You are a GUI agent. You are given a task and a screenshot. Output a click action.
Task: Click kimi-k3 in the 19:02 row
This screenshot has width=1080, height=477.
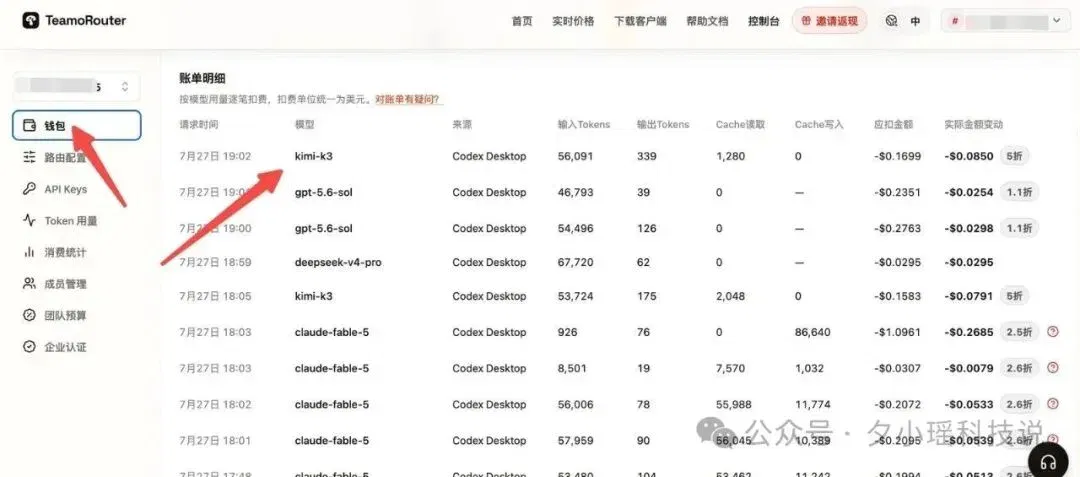pos(313,156)
